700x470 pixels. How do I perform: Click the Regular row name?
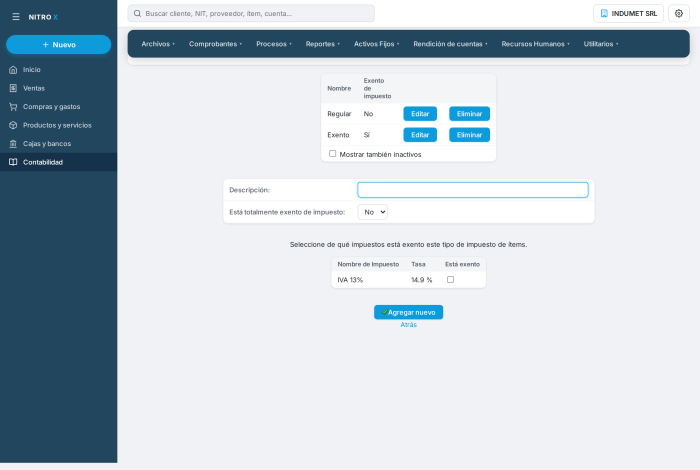(339, 114)
